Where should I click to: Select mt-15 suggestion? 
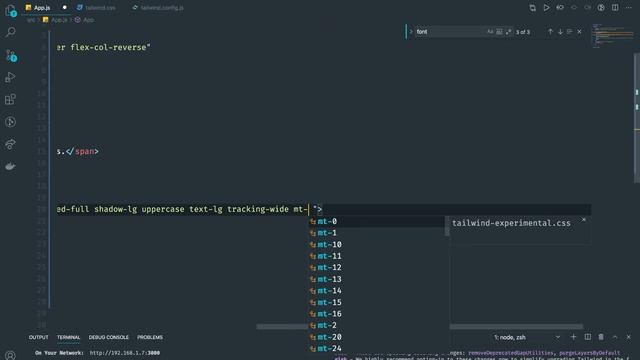377,302
